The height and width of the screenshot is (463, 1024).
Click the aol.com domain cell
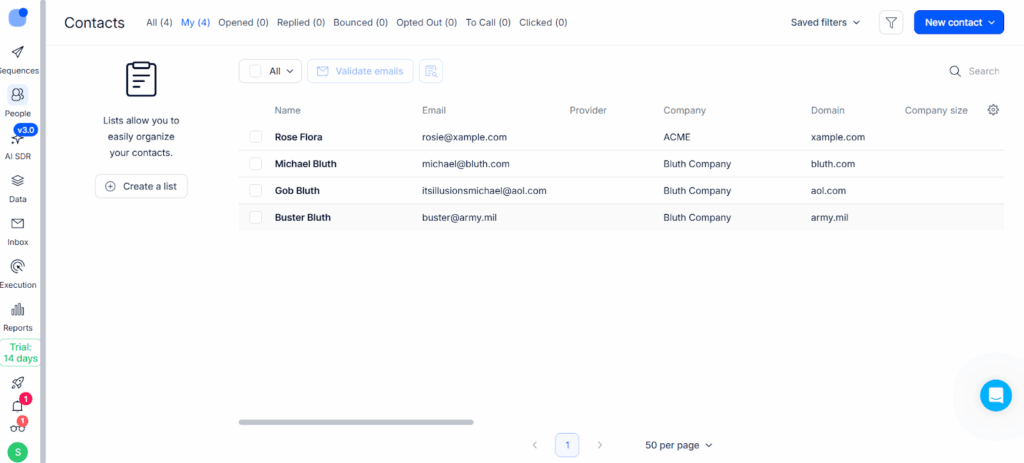[828, 191]
